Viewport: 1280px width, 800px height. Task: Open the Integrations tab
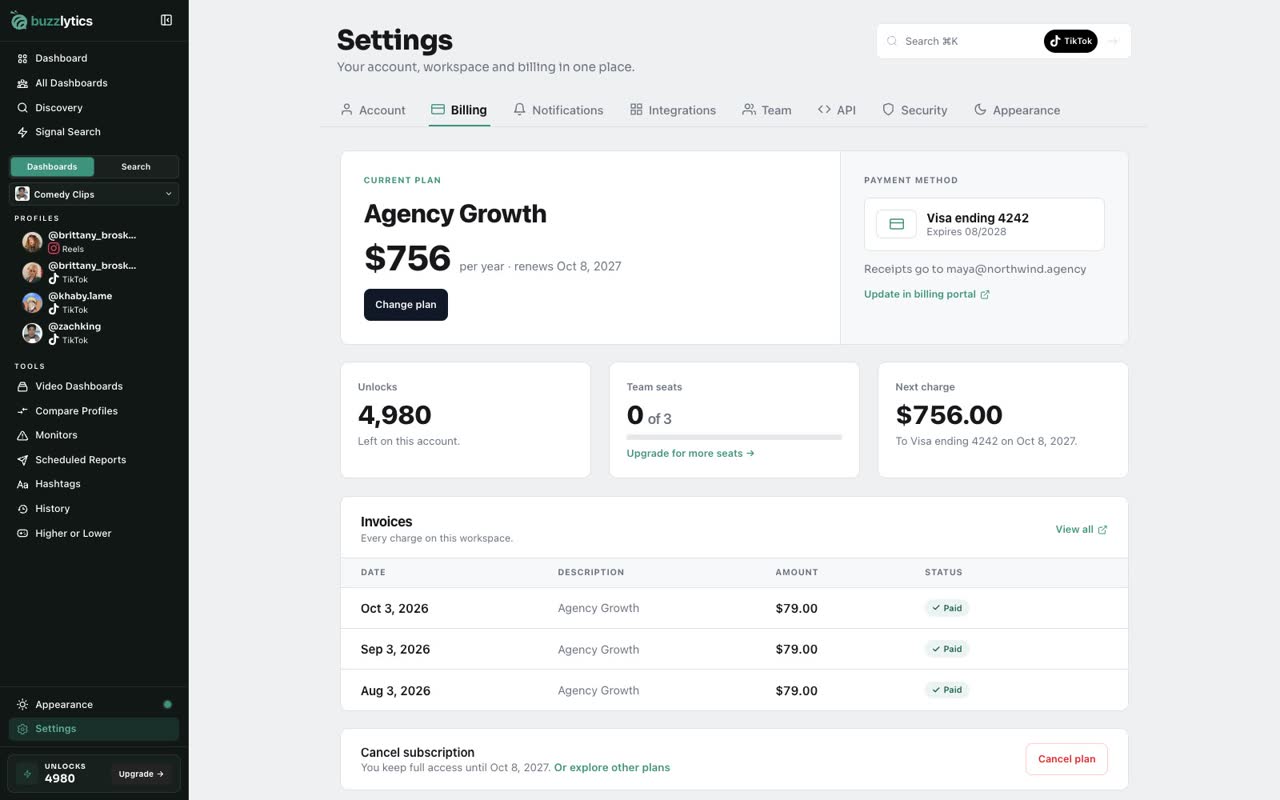click(x=673, y=110)
